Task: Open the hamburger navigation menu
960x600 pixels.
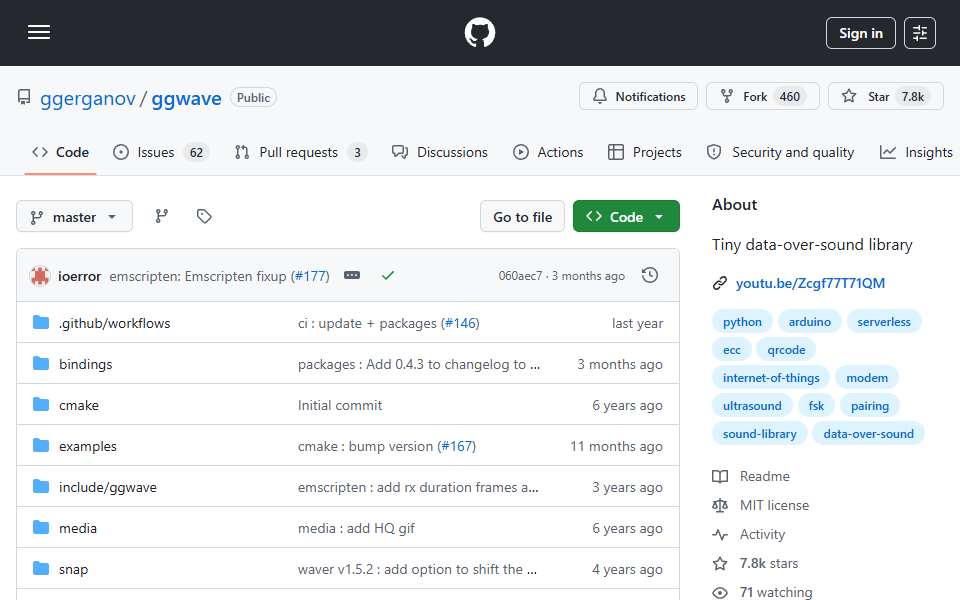Action: 39,32
